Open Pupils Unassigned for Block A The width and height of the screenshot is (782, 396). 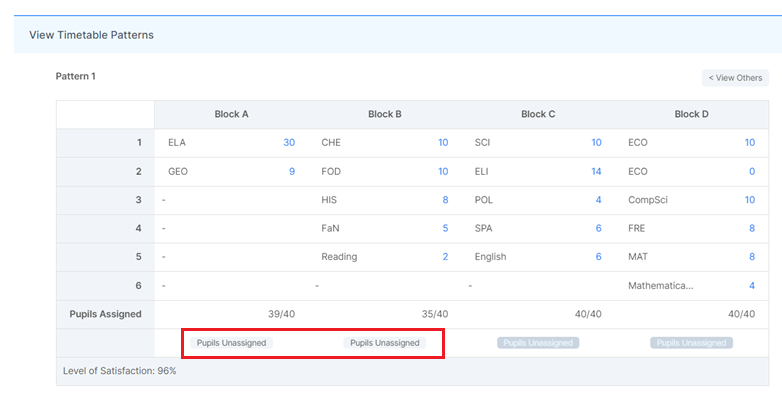(x=231, y=343)
